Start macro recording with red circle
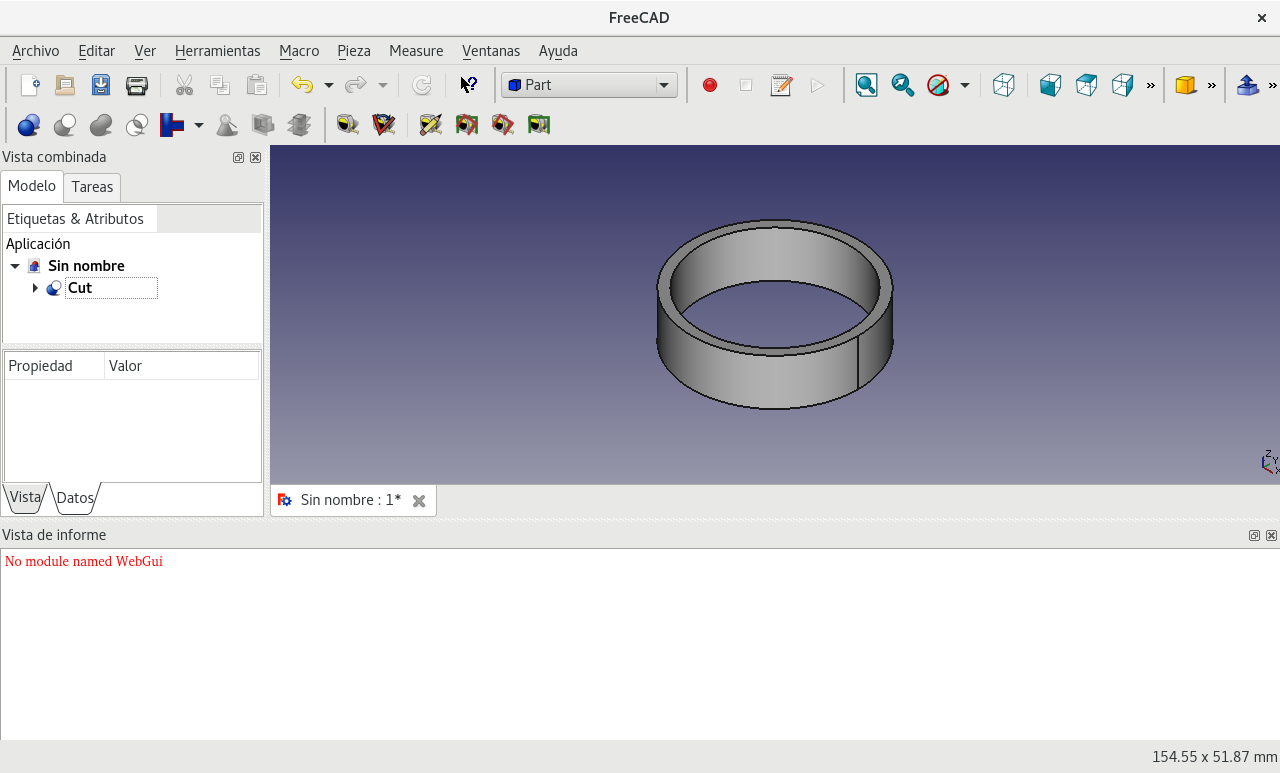Viewport: 1280px width, 773px height. (x=710, y=85)
